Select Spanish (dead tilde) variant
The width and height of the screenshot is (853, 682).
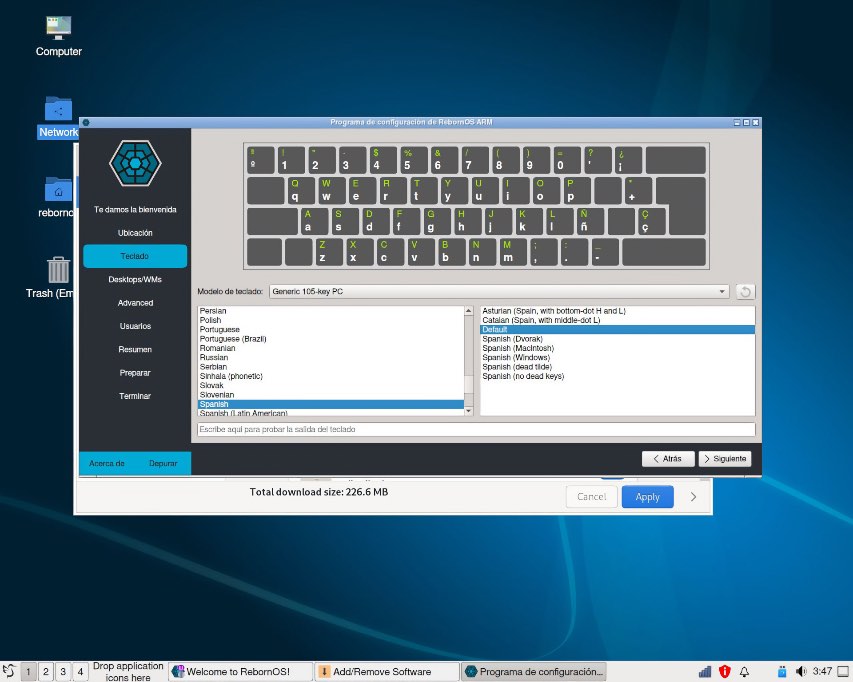[617, 367]
